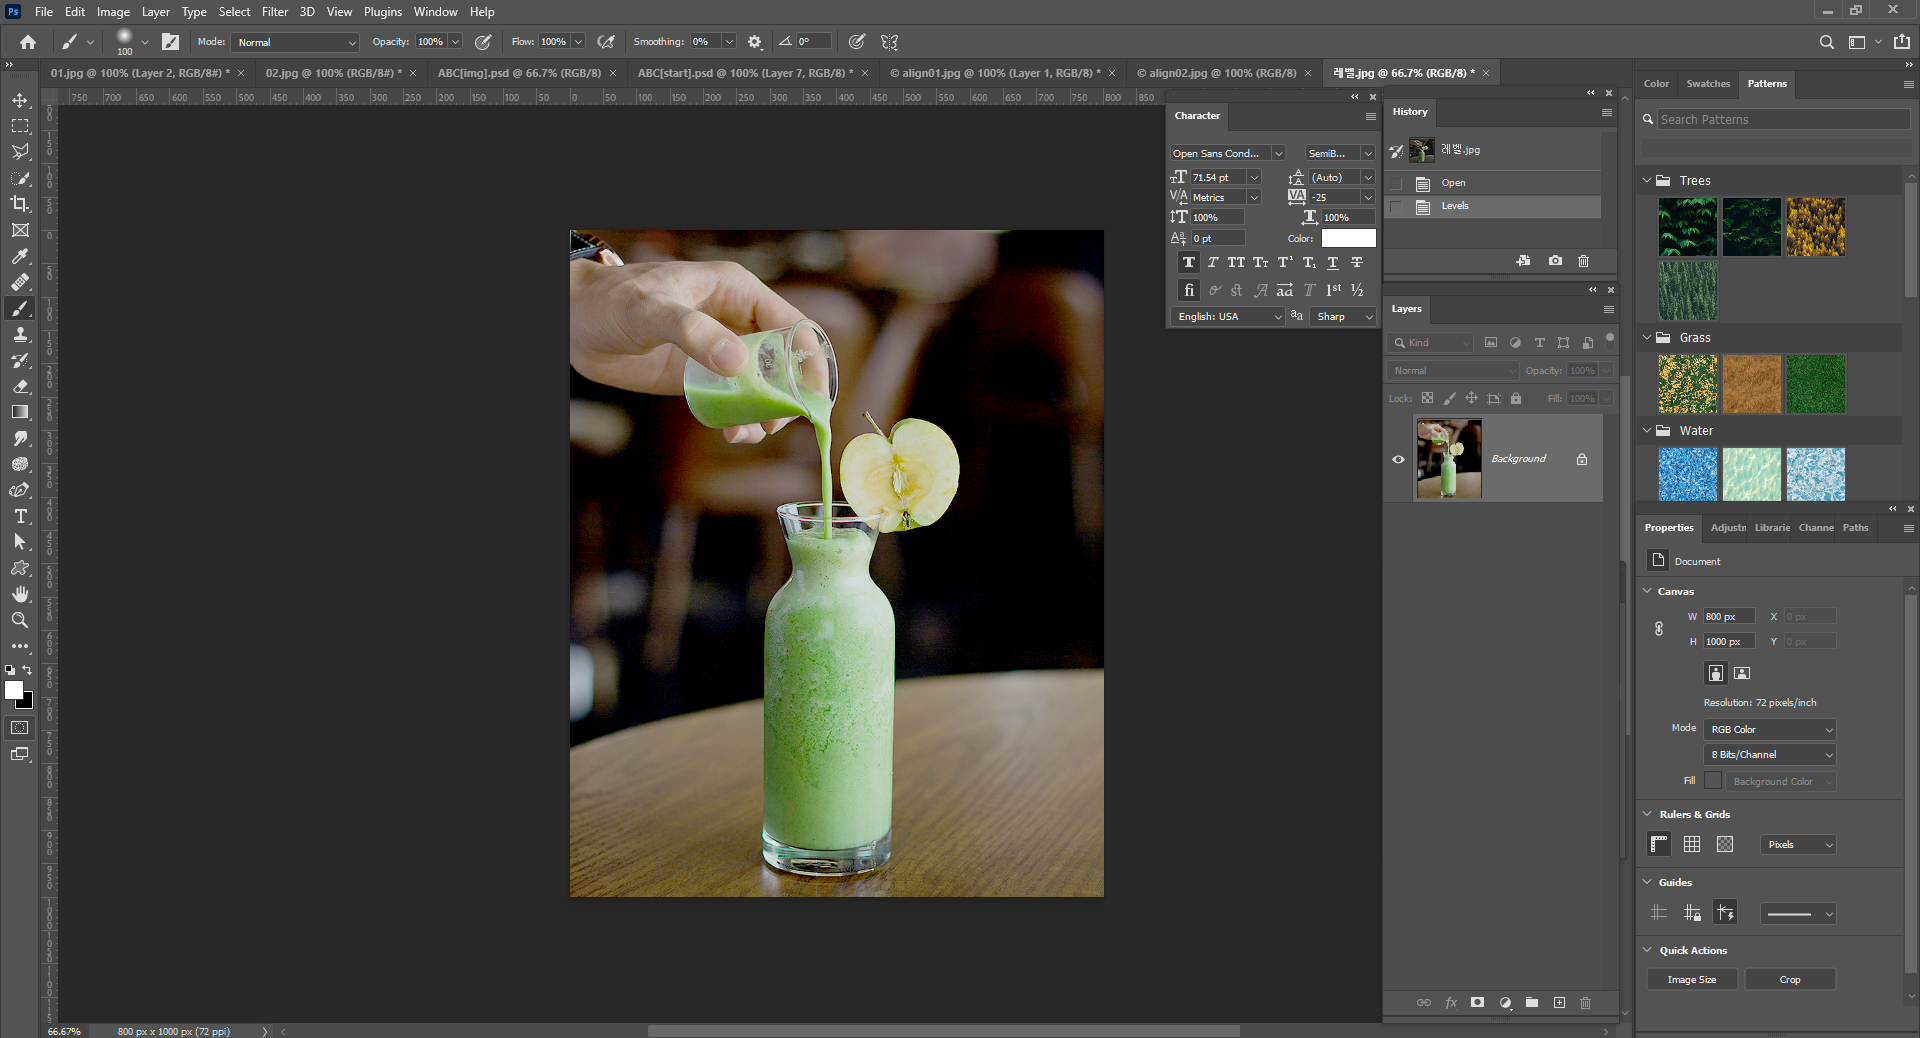This screenshot has height=1038, width=1920.
Task: Click the Crop quick action button
Action: (x=1789, y=980)
